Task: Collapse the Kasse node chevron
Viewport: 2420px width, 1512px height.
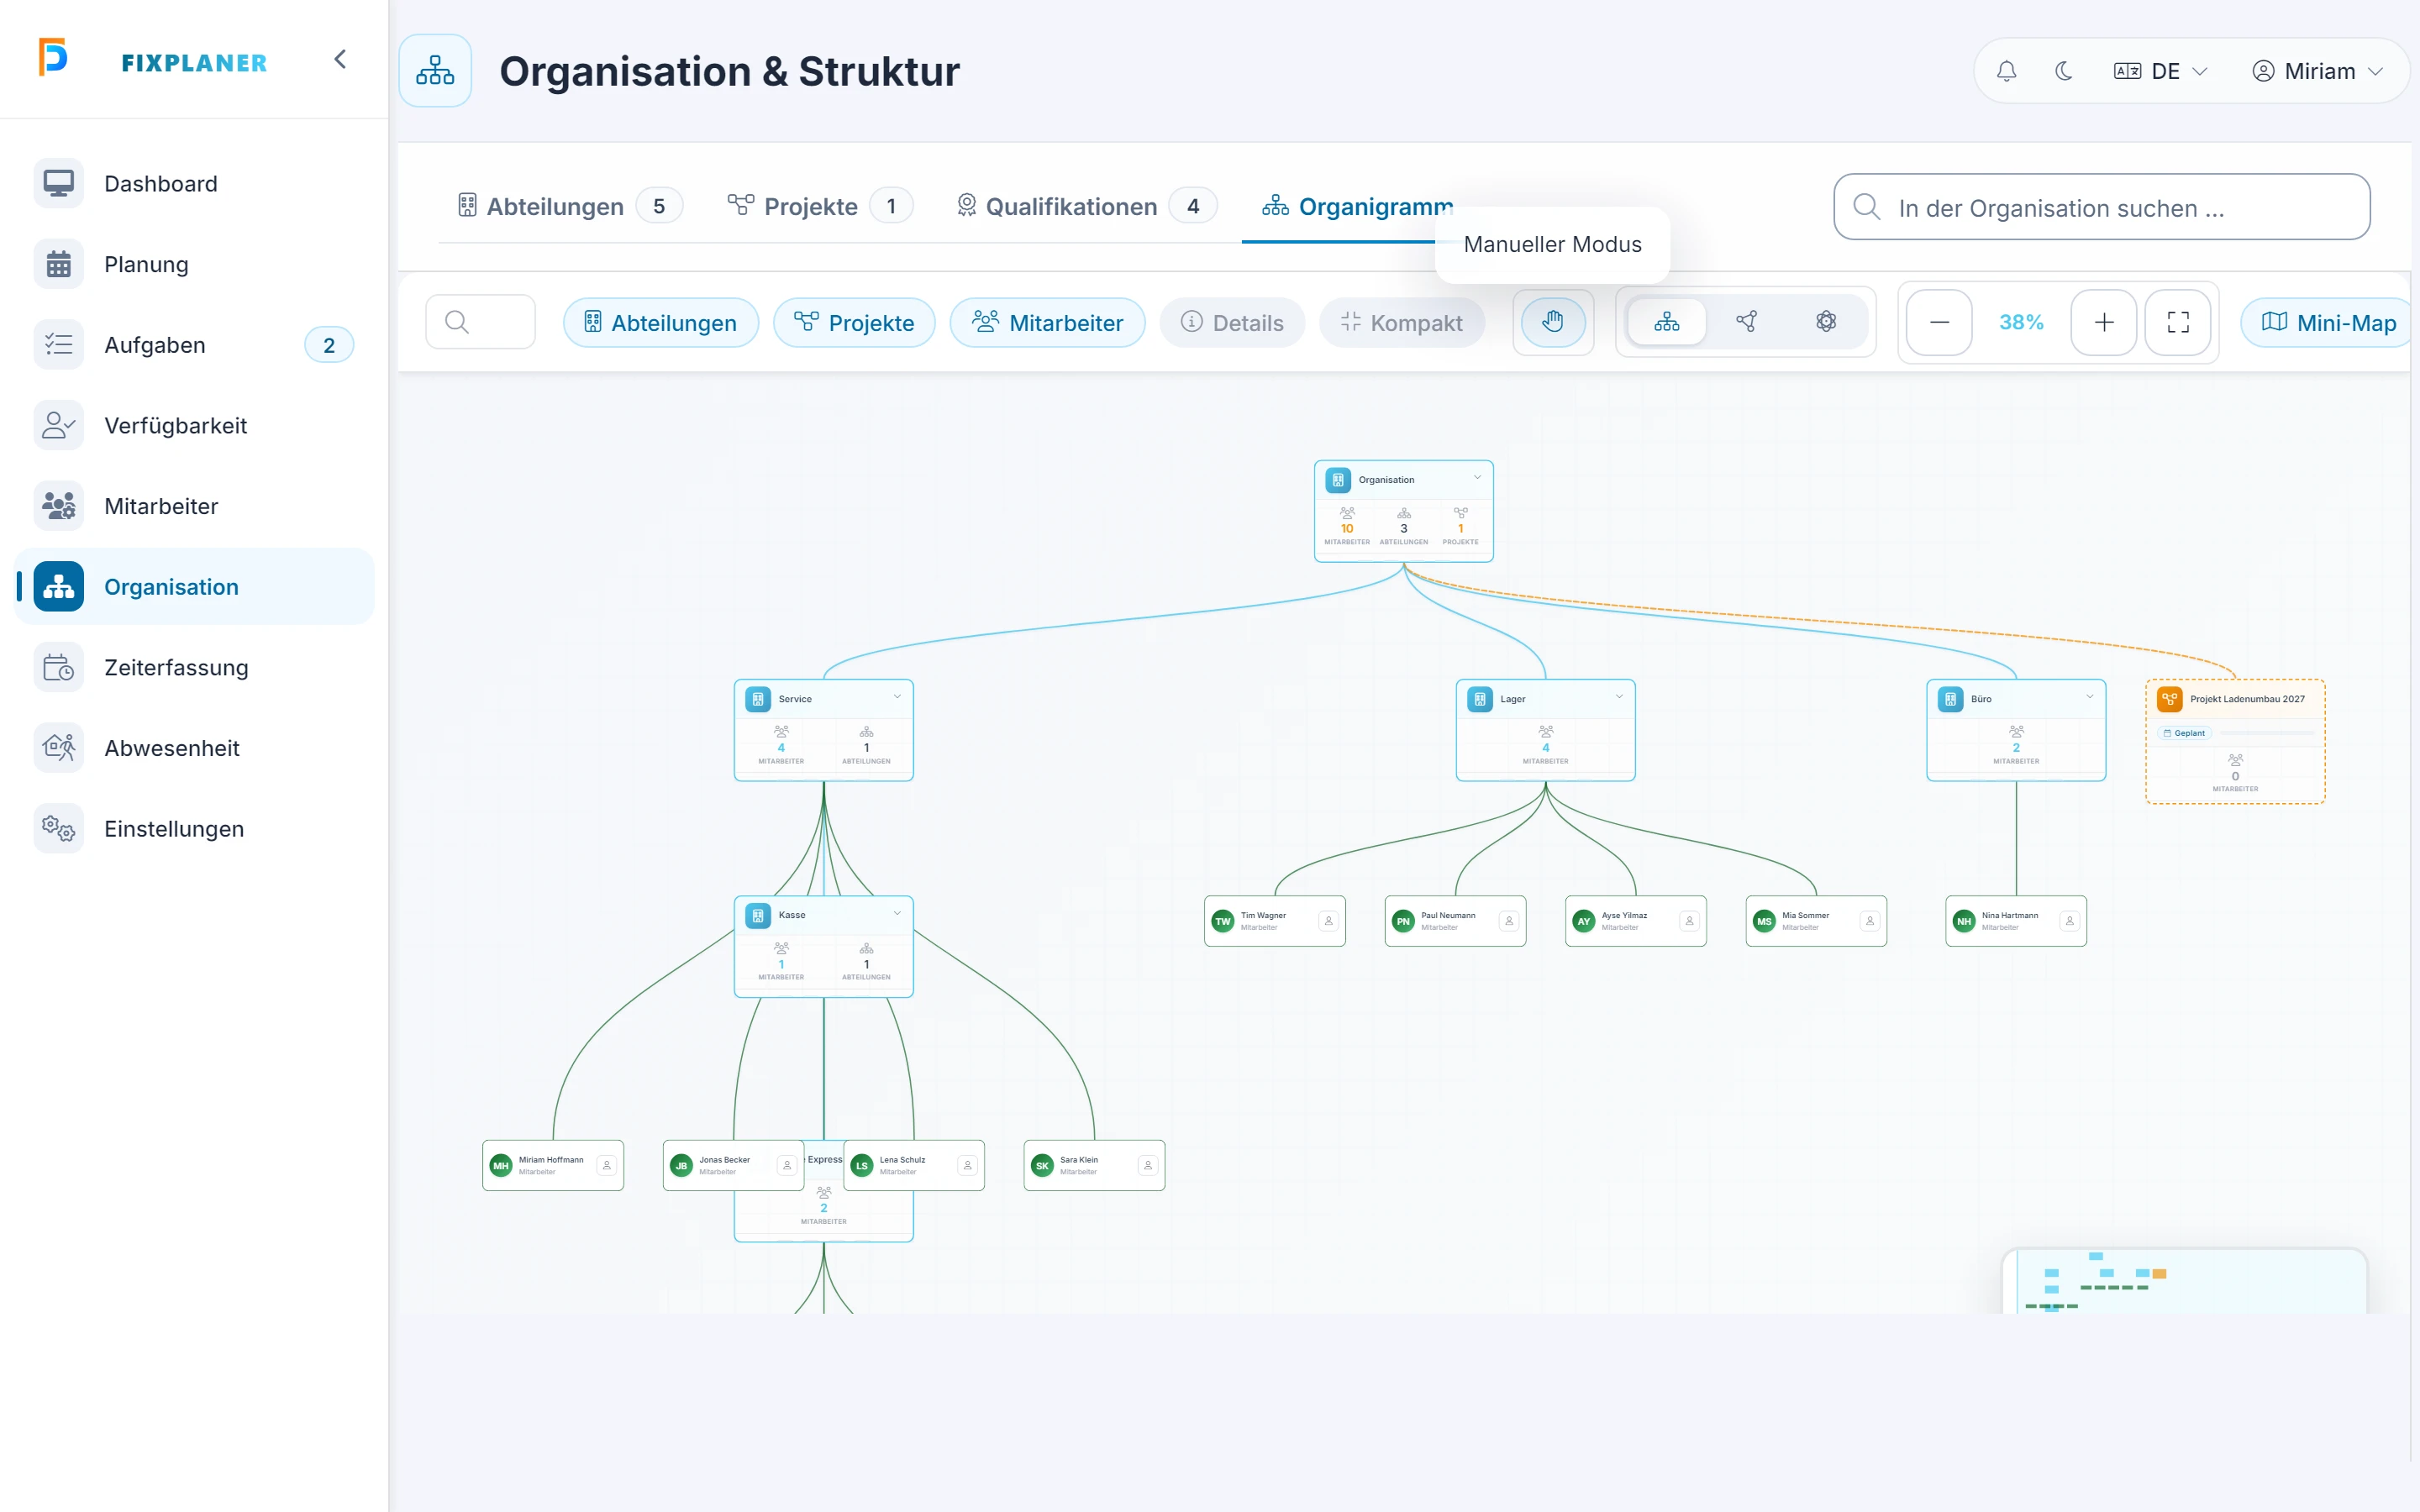Action: (x=897, y=913)
